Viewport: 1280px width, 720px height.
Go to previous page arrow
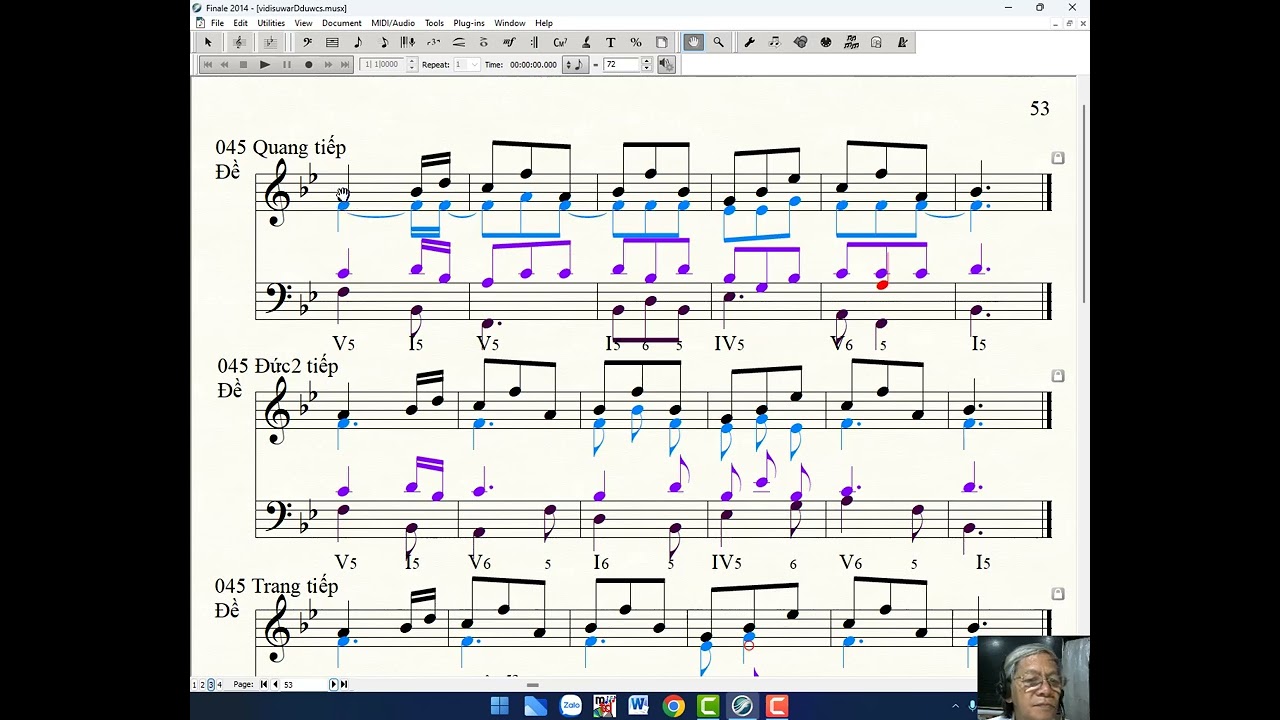276,684
